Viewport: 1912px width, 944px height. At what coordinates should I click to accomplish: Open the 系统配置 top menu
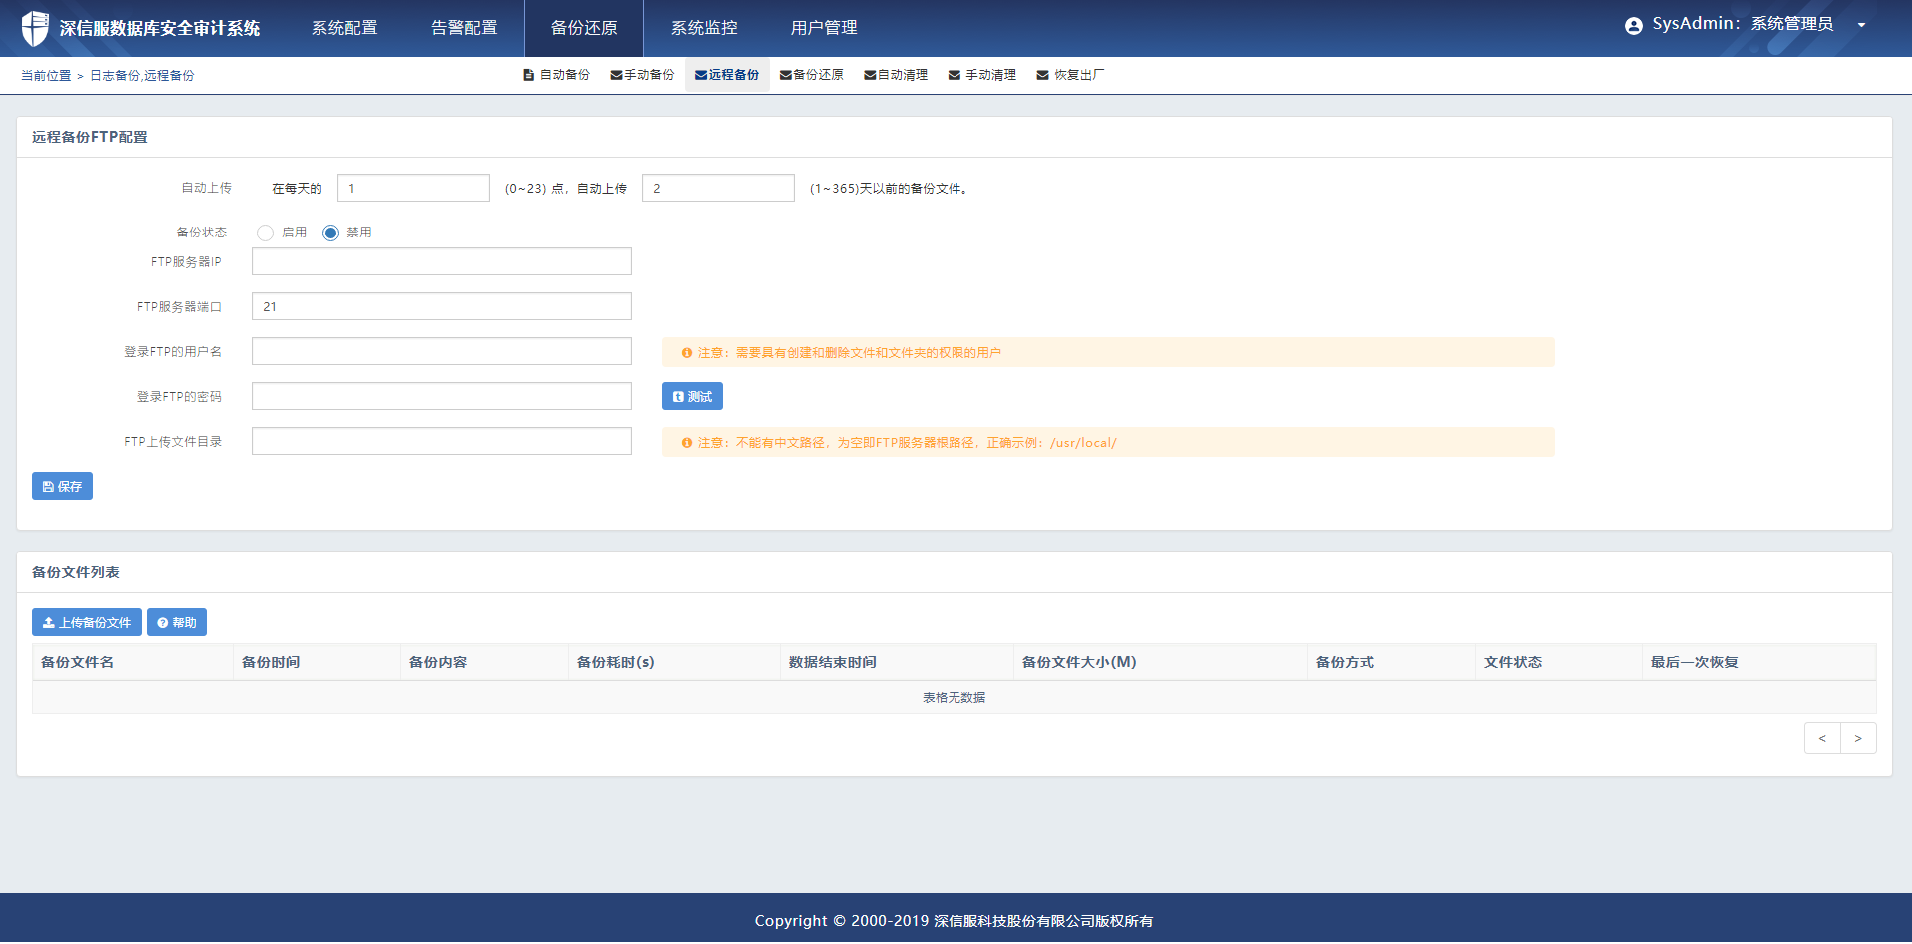344,28
